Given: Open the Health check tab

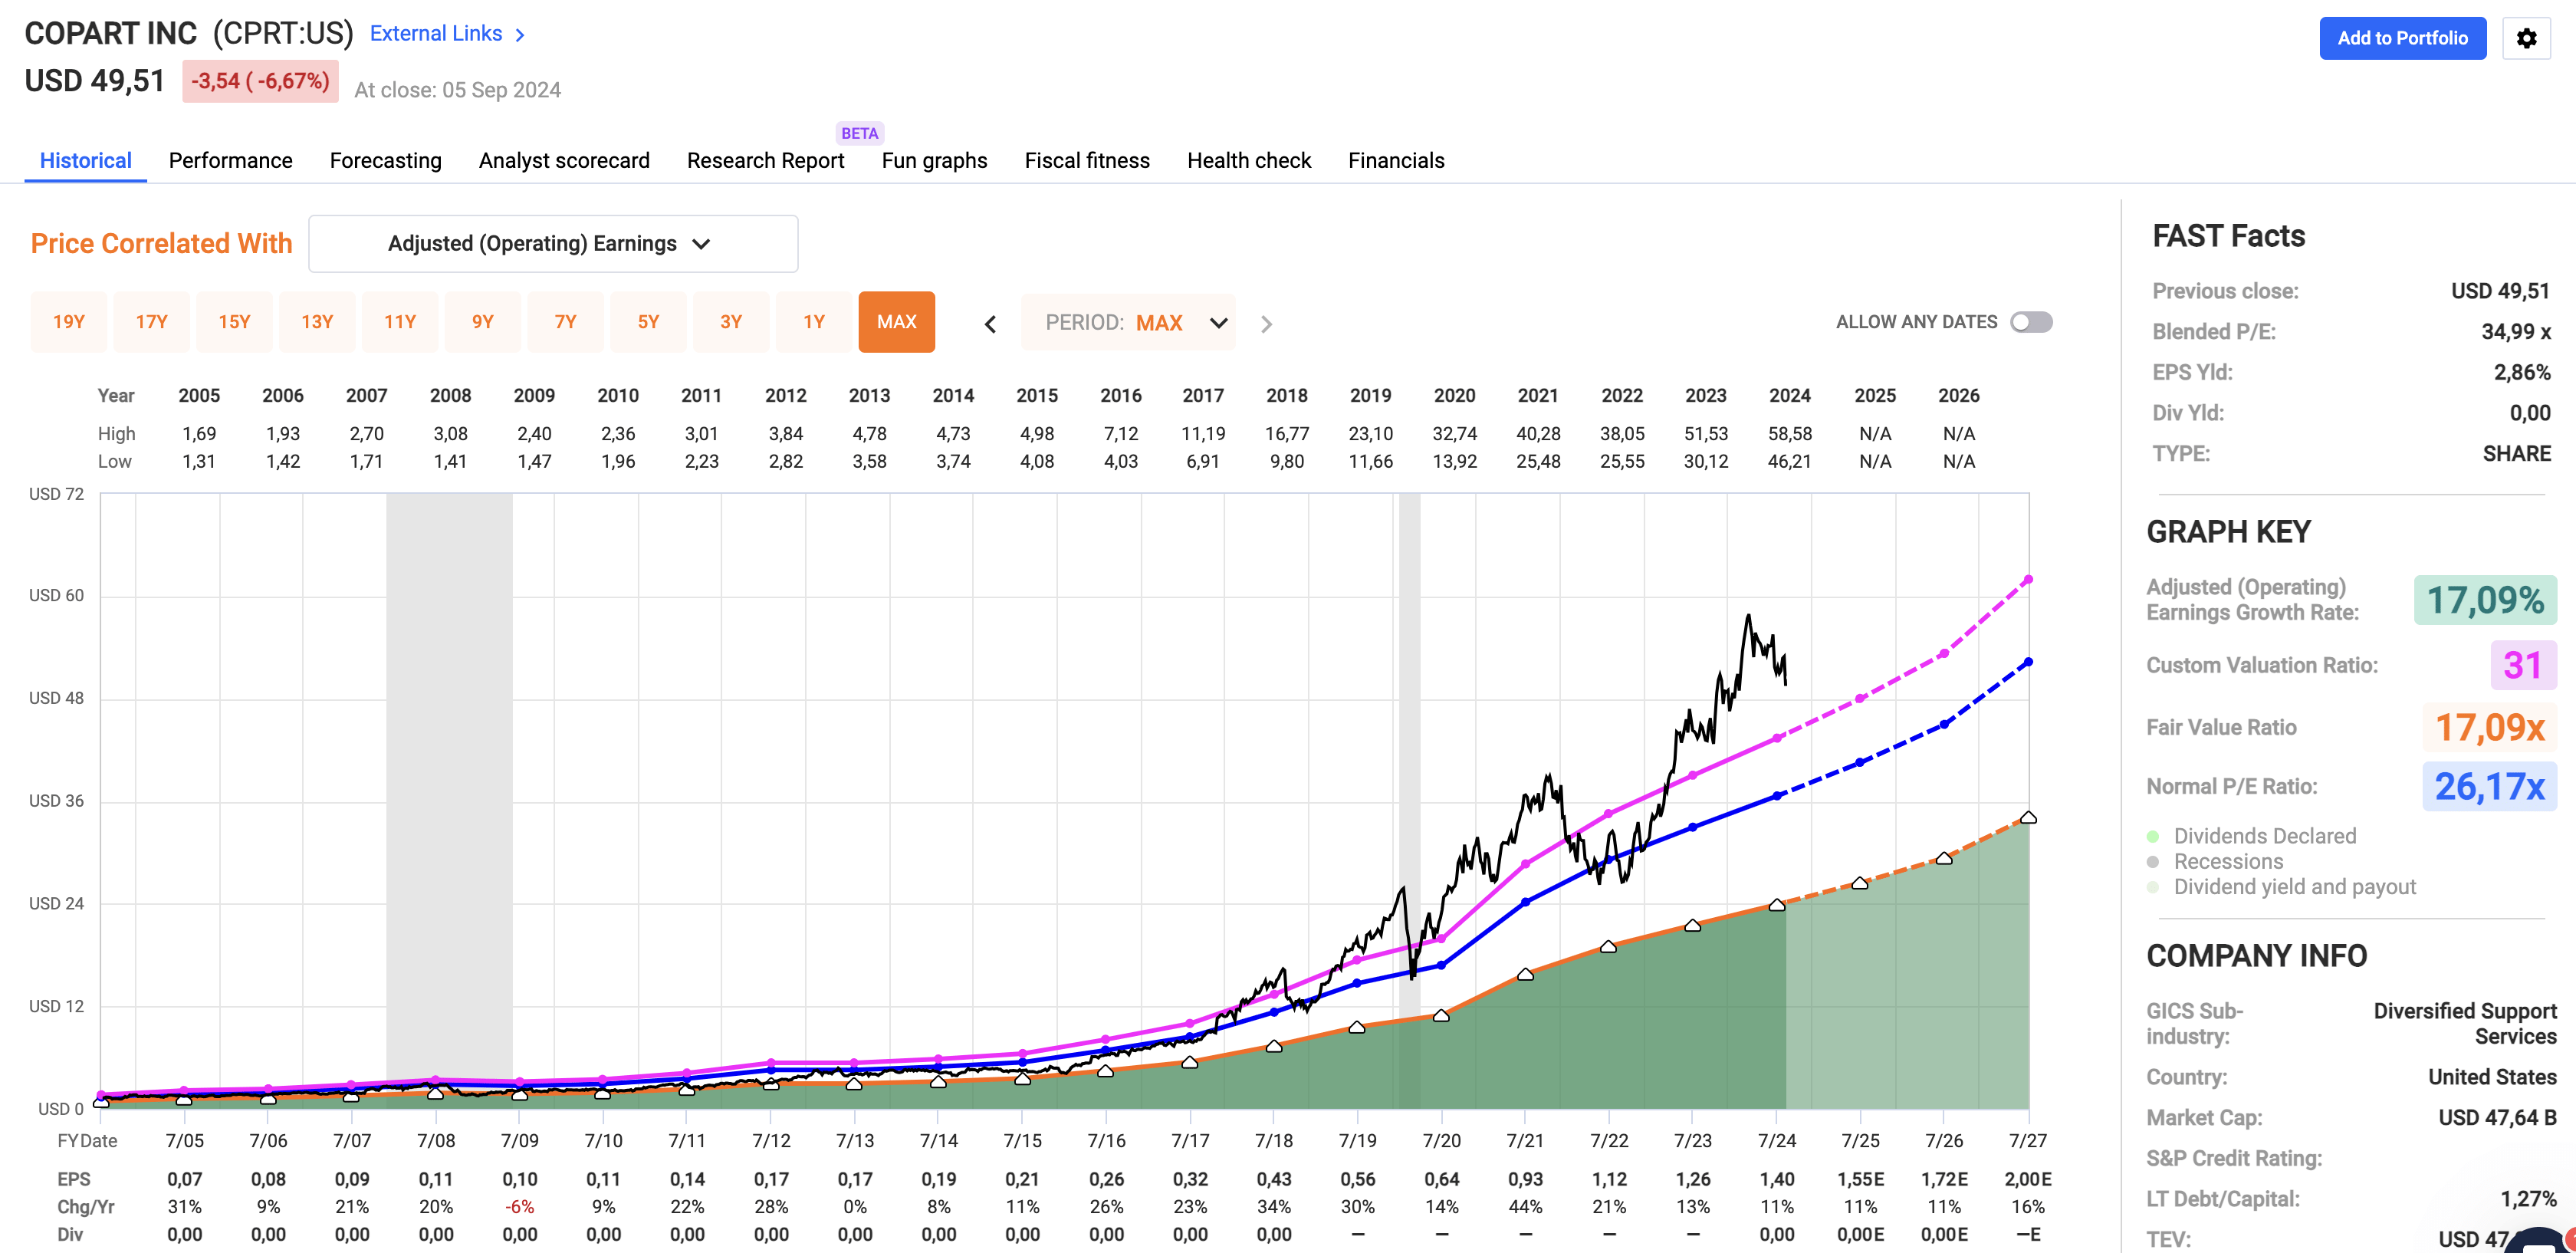Looking at the screenshot, I should point(1248,160).
